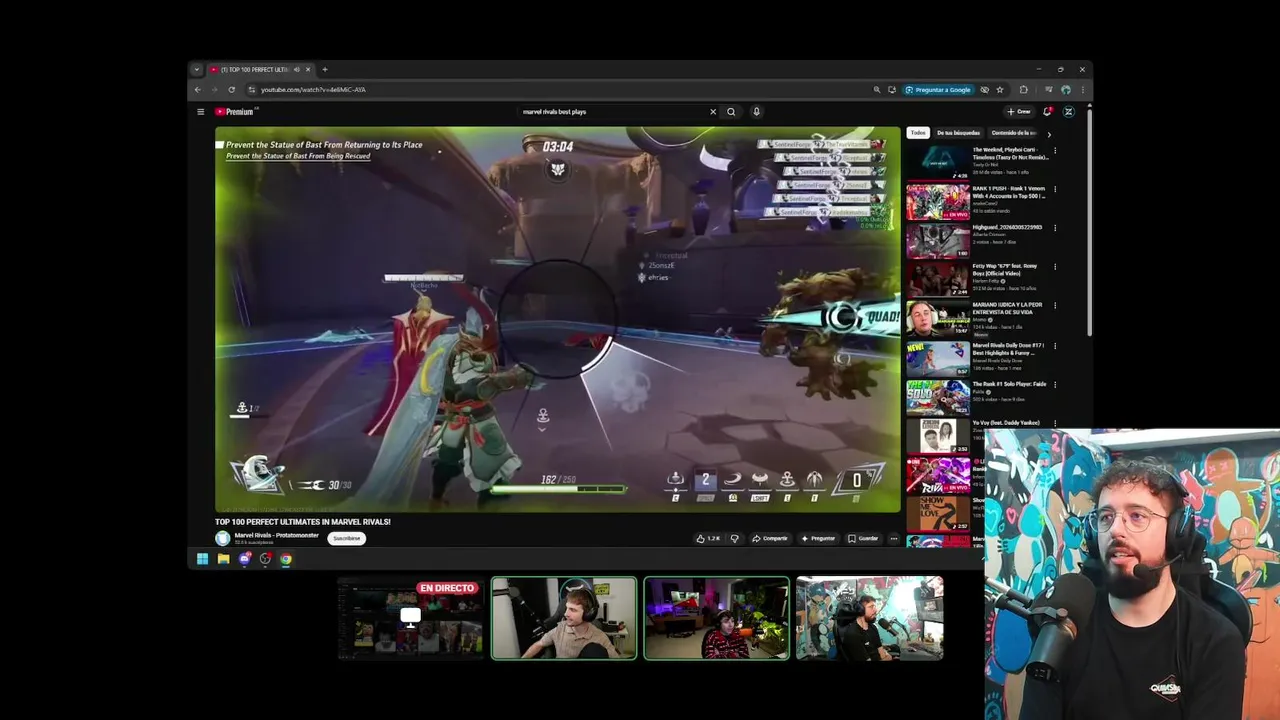Viewport: 1280px width, 720px height.
Task: Open MARIANO IUDICA entrevista video title
Action: pos(1008,308)
